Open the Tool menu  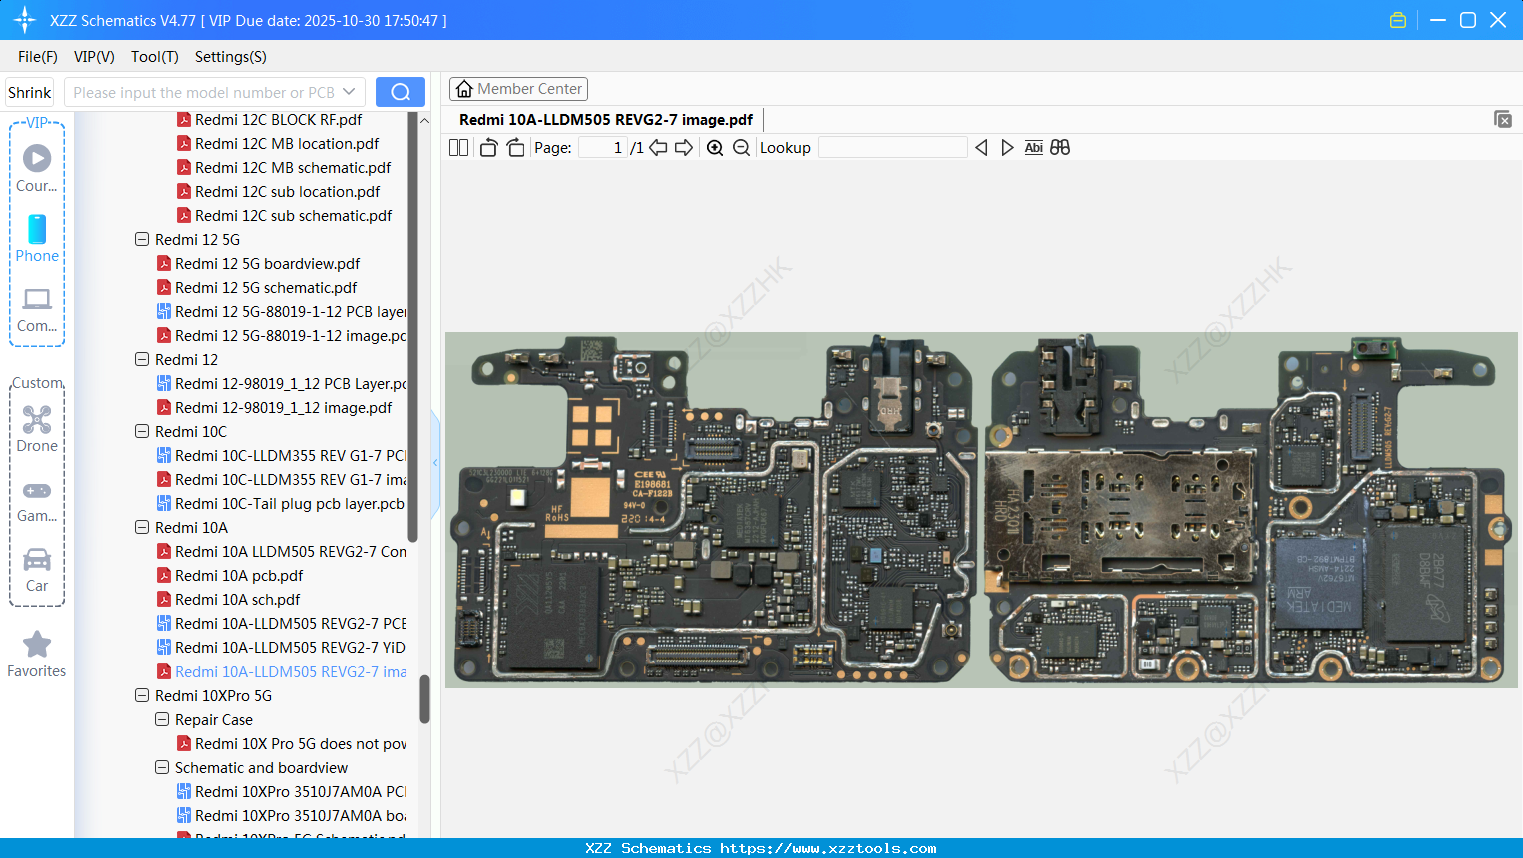154,57
